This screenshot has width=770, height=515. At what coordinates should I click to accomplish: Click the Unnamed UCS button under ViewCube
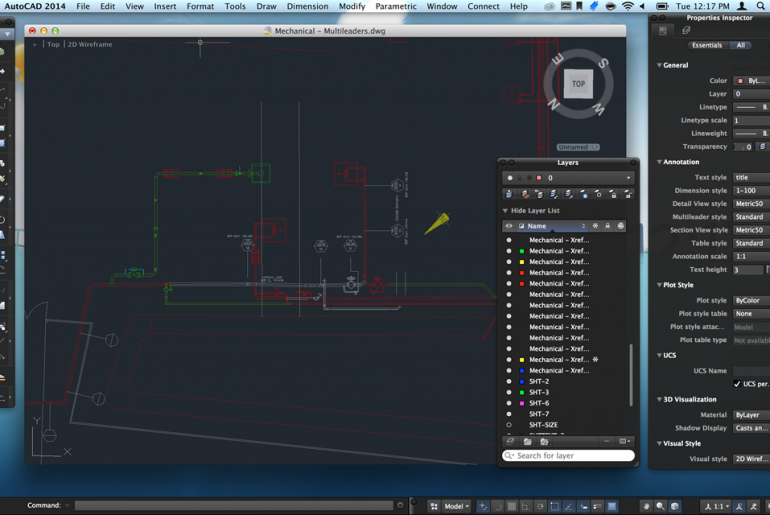click(577, 147)
